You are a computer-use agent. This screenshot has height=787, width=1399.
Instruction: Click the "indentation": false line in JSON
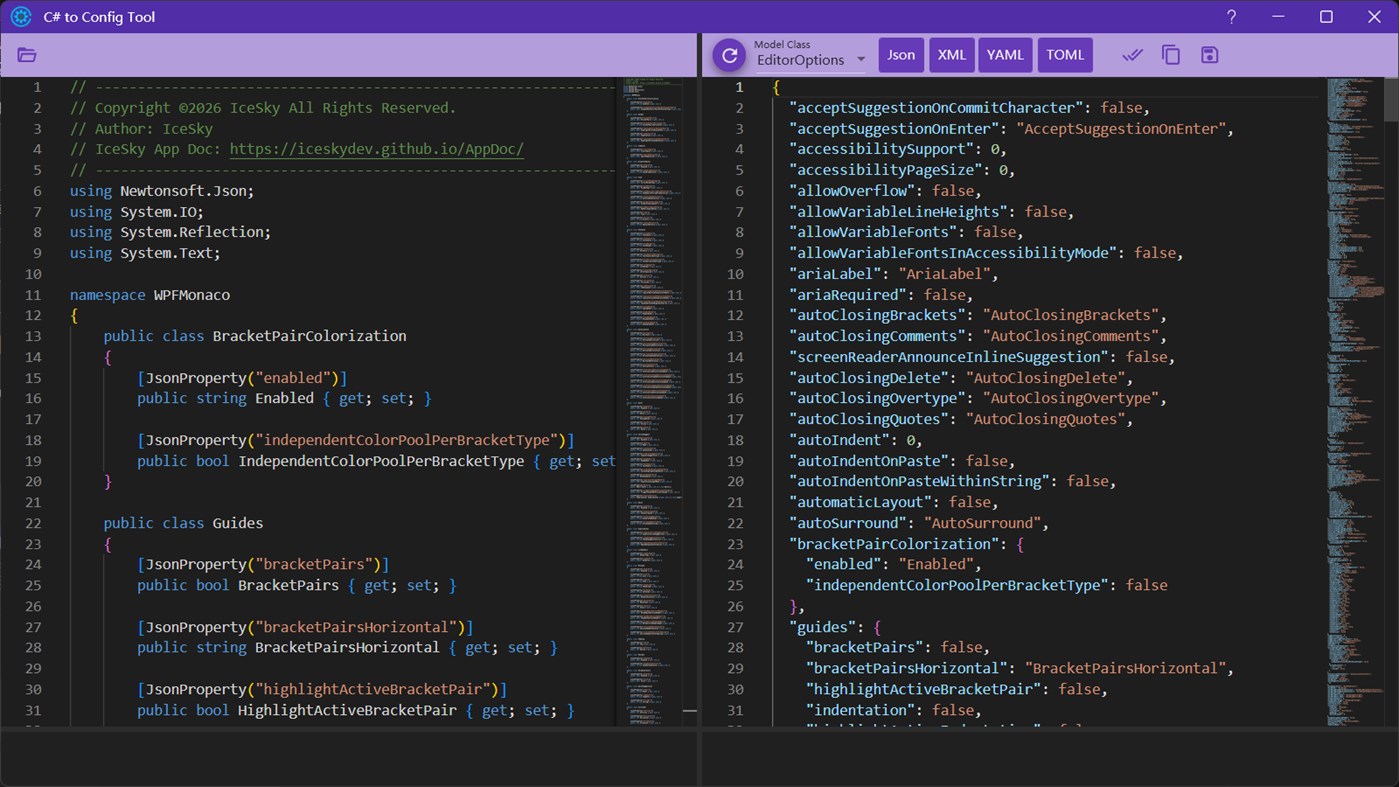coord(894,710)
